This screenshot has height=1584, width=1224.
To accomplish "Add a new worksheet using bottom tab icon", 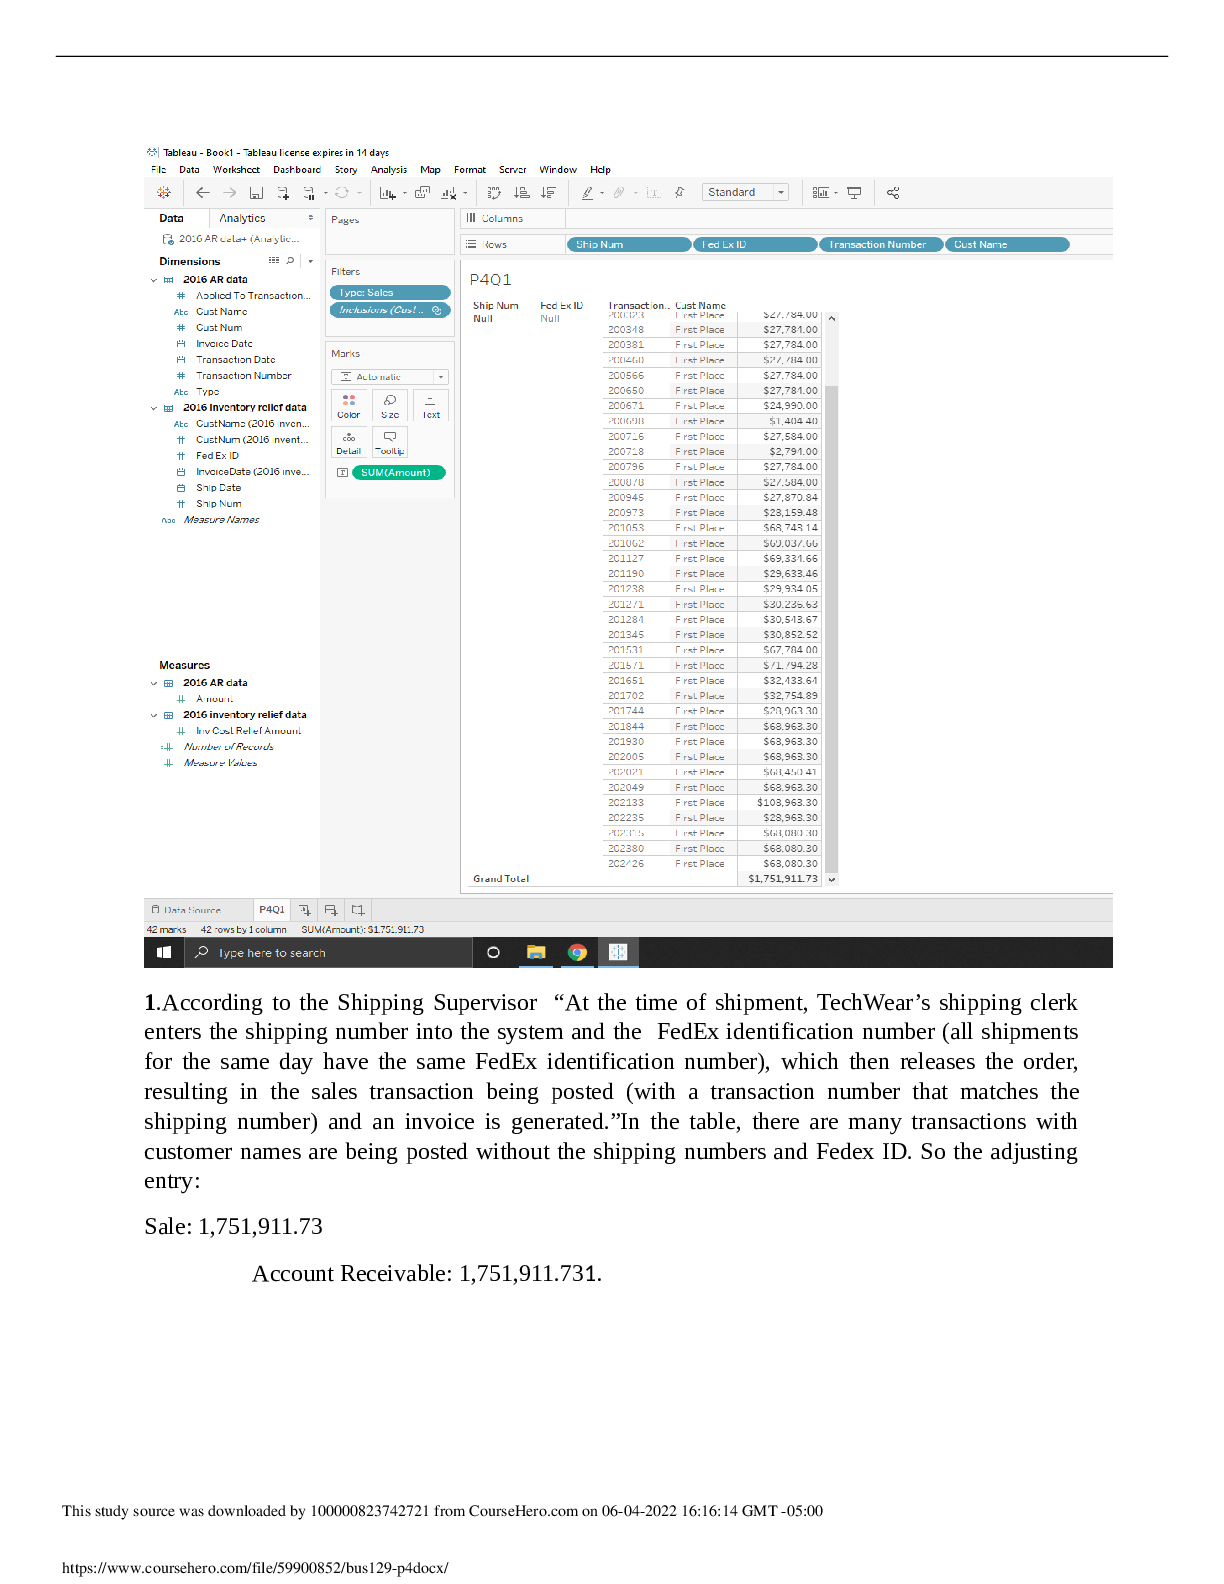I will [x=305, y=910].
